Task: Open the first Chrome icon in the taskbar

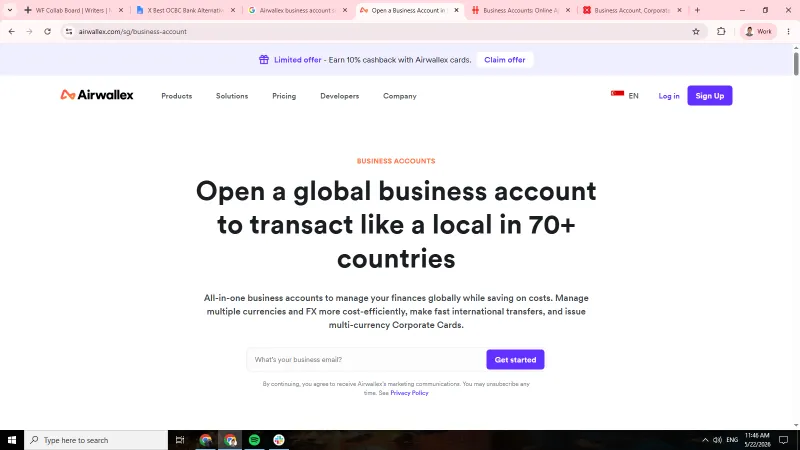Action: [206, 440]
